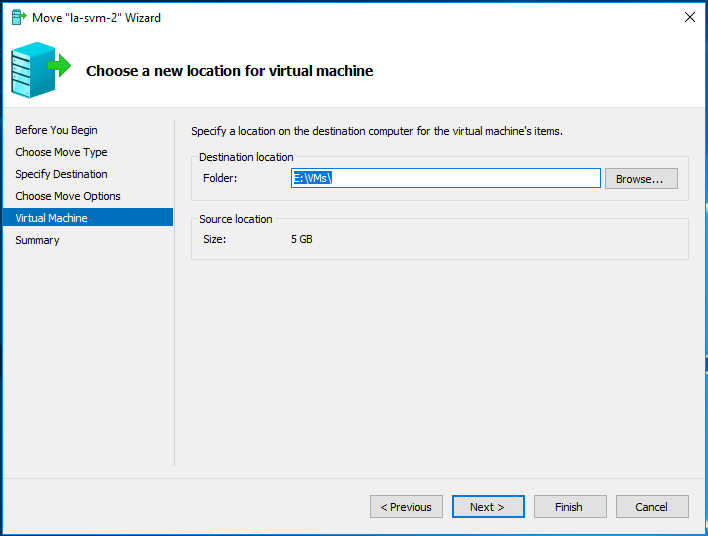Click the large server move icon in header
This screenshot has width=708, height=536.
pyautogui.click(x=41, y=70)
